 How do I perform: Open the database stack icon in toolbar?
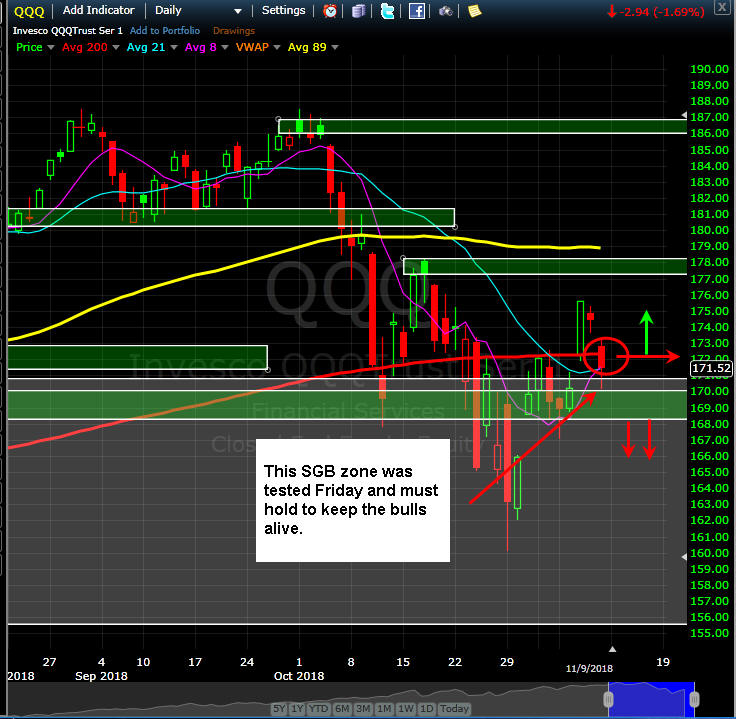coord(359,11)
